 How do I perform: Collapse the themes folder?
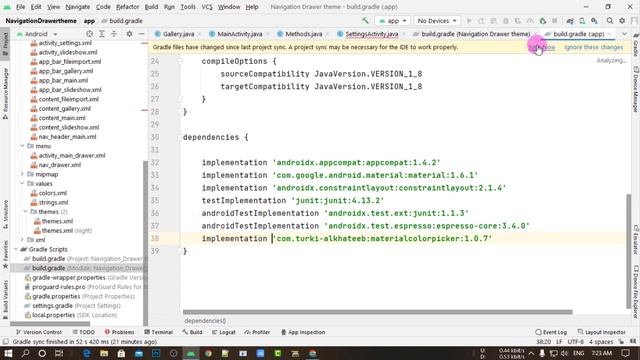[x=25, y=211]
